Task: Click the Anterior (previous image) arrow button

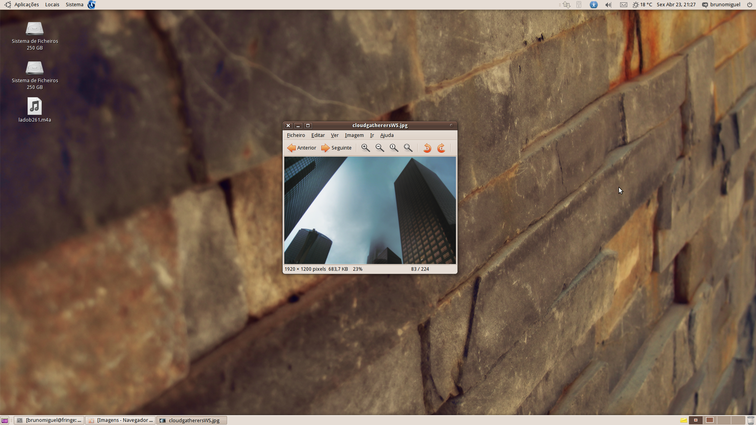Action: pyautogui.click(x=302, y=148)
